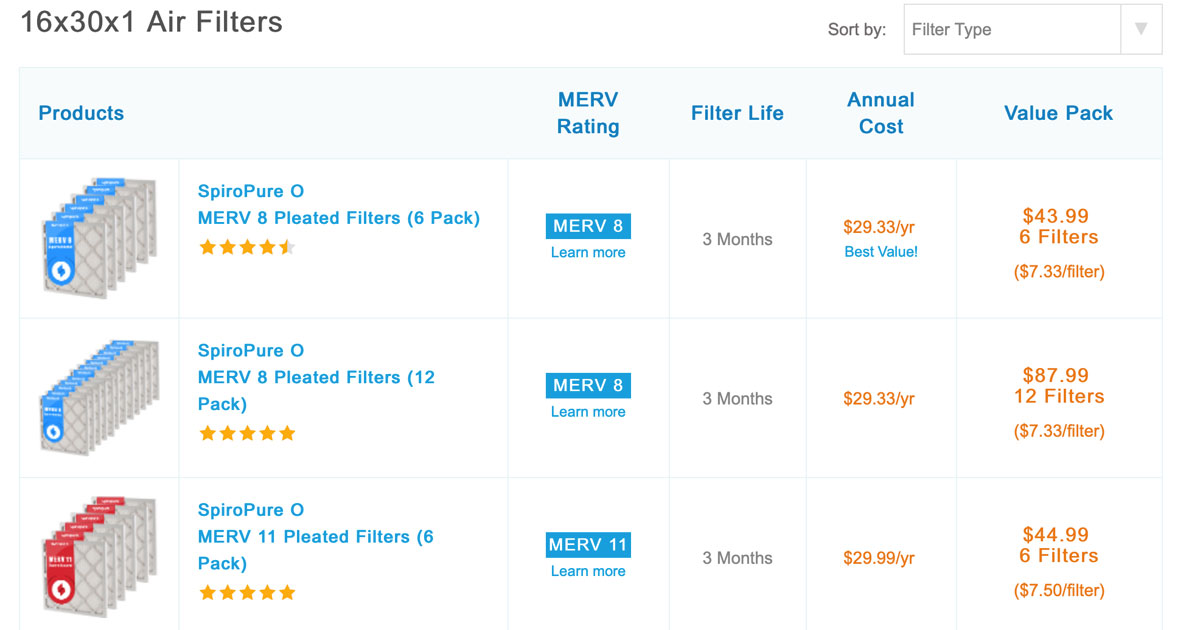Open SpiroPure O MERV 8 Pleated Filters (6 Pack)
The width and height of the screenshot is (1200, 630).
[x=338, y=204]
